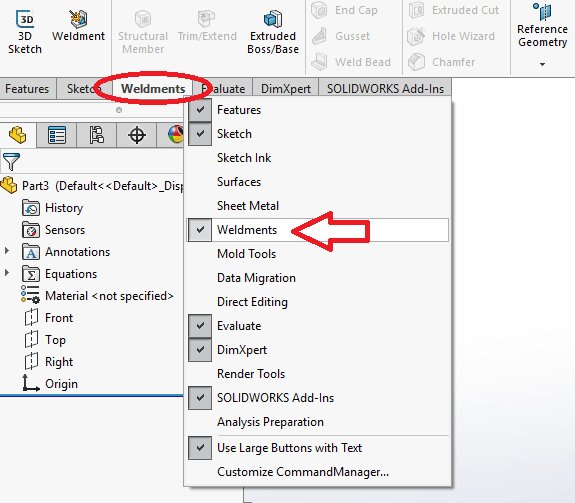Select the Equations folder
Viewport: 575px width, 503px height.
pos(59,274)
